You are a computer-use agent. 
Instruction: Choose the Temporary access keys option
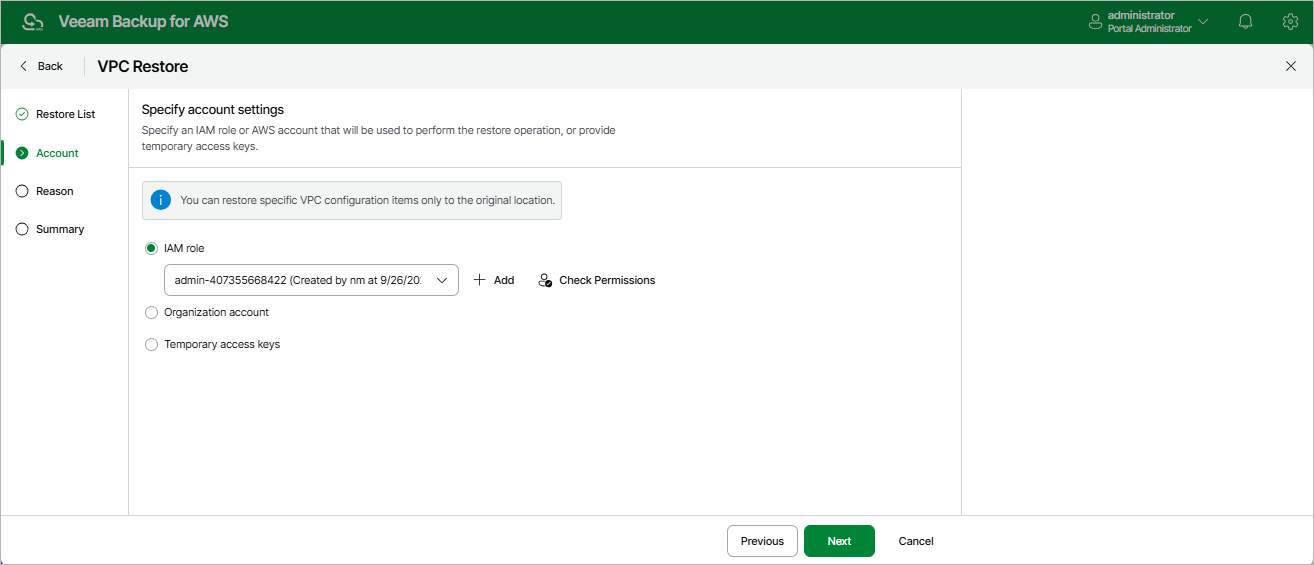coord(152,344)
